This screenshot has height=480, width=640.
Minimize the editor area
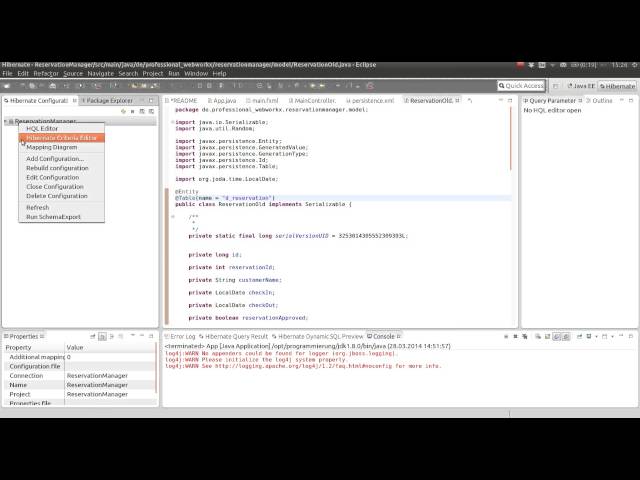pyautogui.click(x=501, y=100)
